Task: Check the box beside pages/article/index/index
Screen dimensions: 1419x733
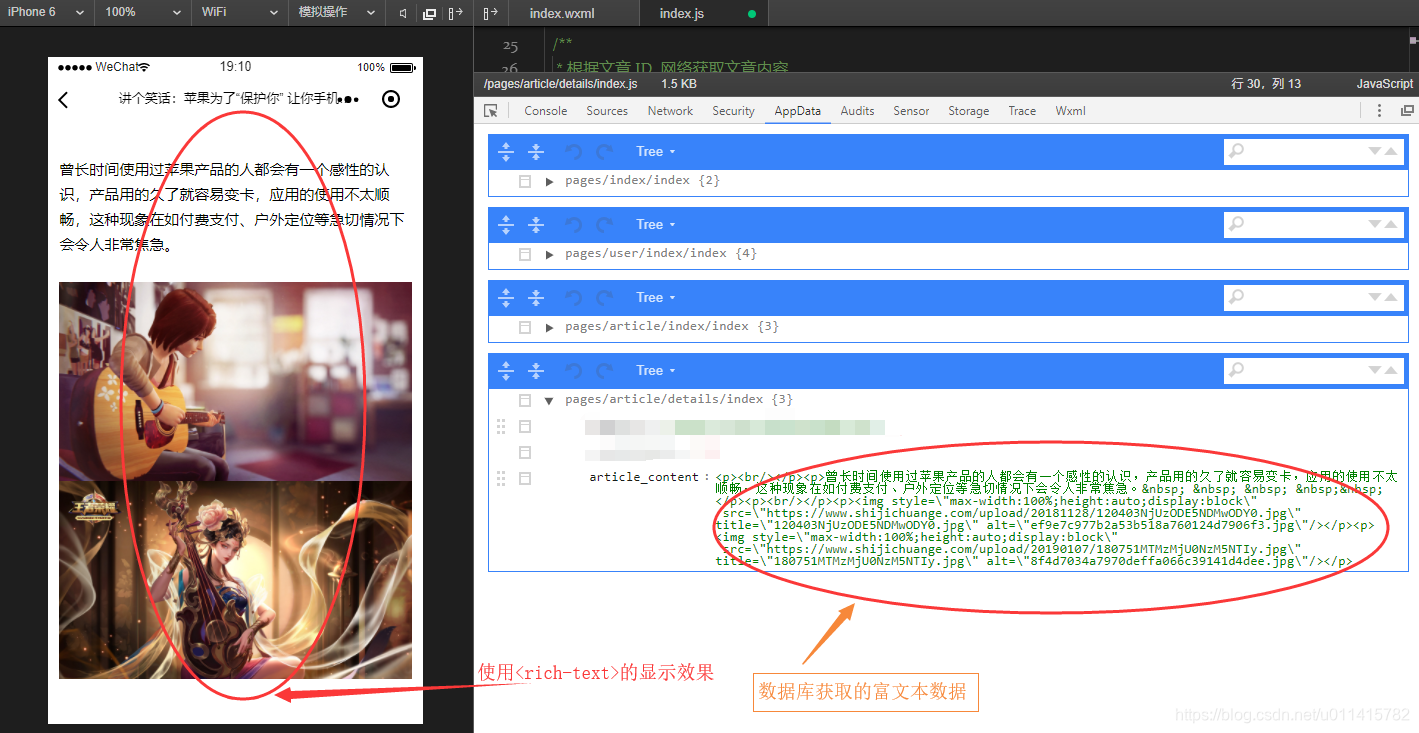Action: coord(524,328)
